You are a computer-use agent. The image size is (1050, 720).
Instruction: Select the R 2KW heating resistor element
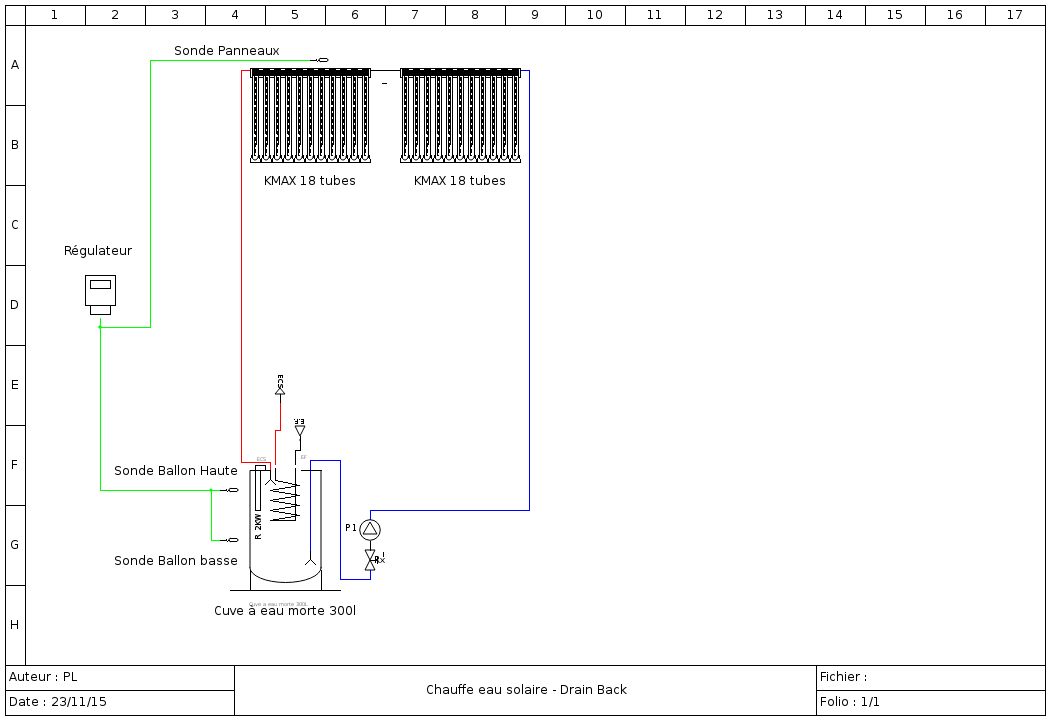[260, 489]
